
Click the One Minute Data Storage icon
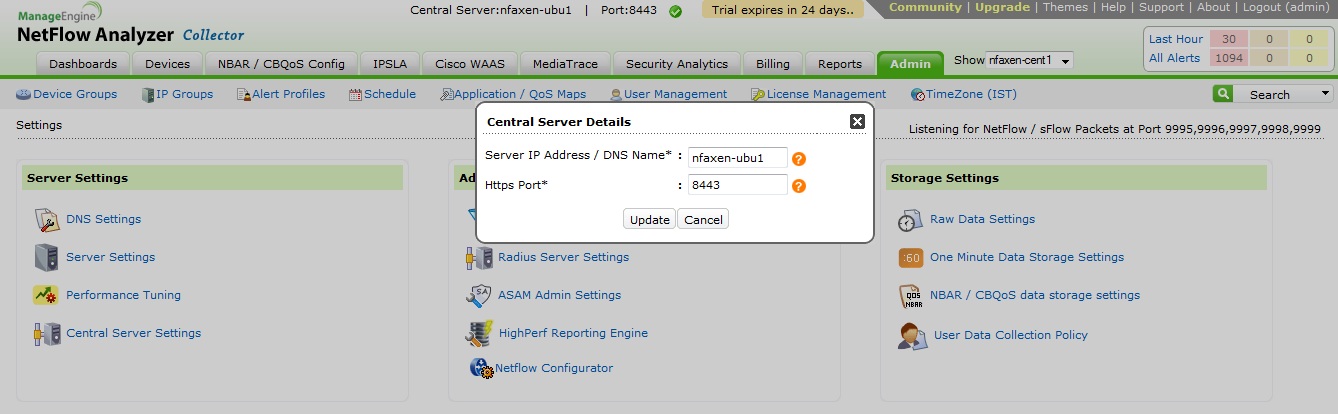pos(911,258)
